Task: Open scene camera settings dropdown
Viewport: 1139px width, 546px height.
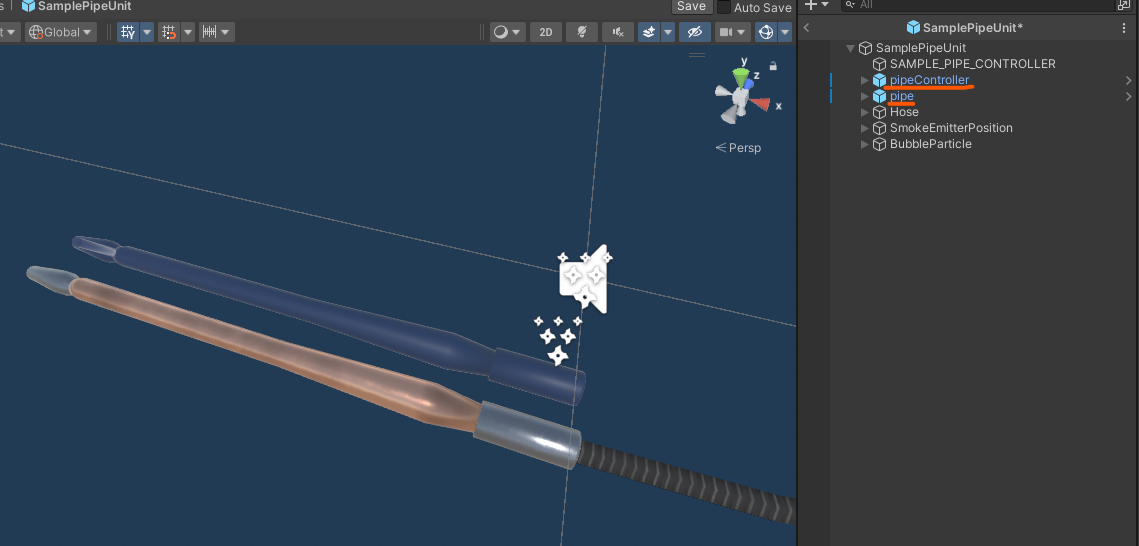Action: click(x=732, y=32)
